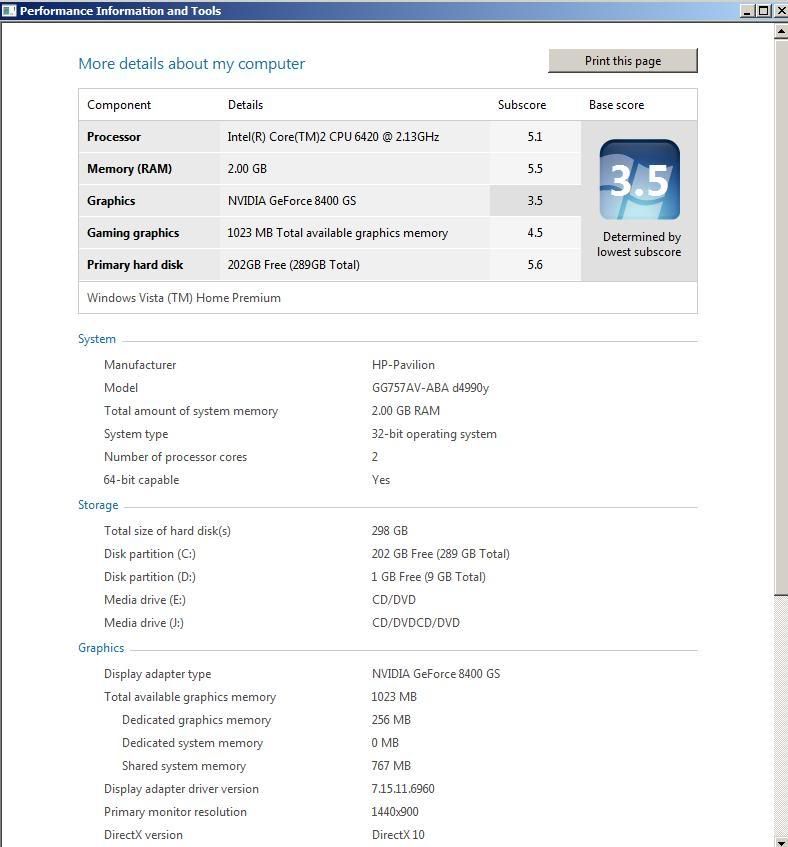Click the memory subscore 5.5
Image resolution: width=788 pixels, height=847 pixels.
click(x=535, y=169)
